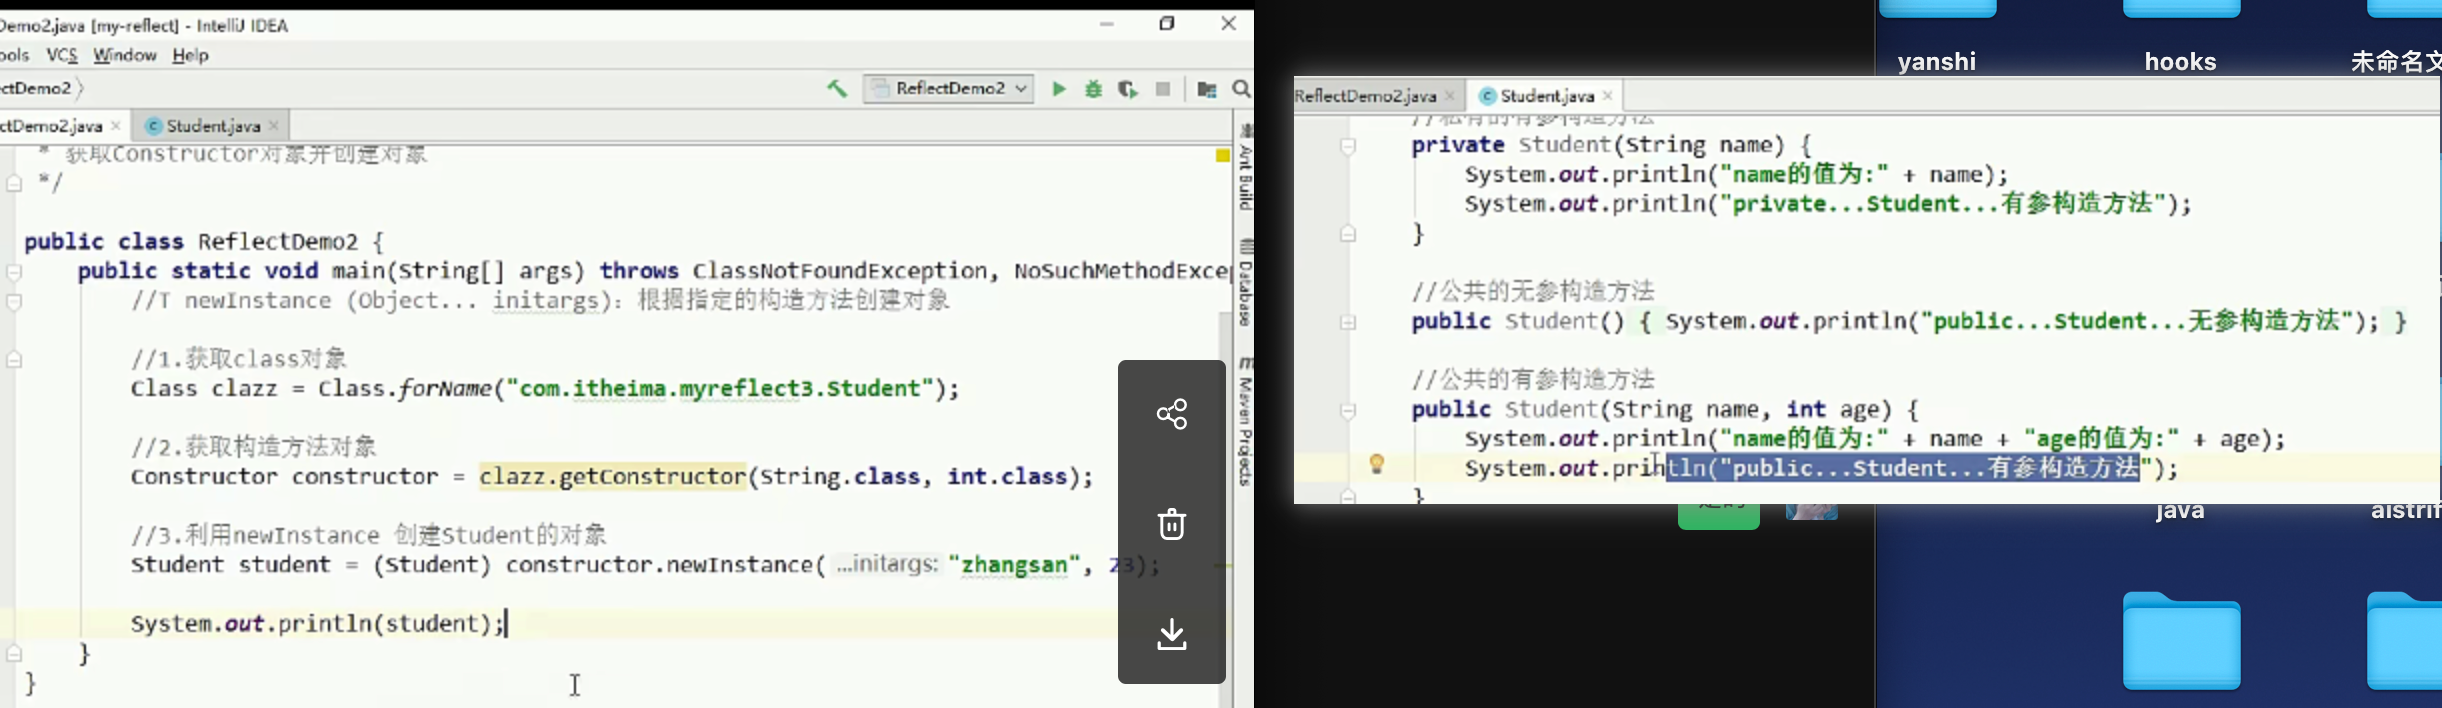Click the "zhangsan" string argument
This screenshot has height=708, width=2442.
click(1014, 565)
